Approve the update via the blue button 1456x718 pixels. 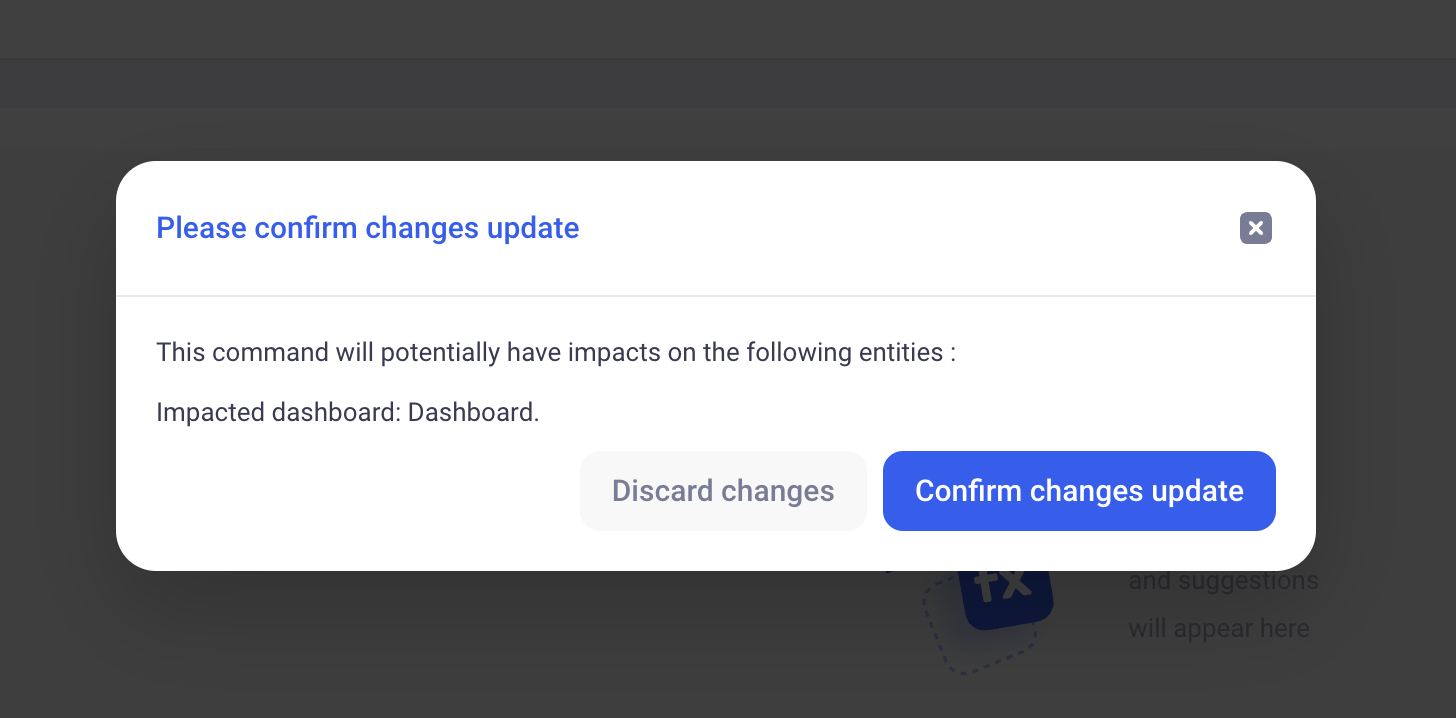[x=1079, y=491]
